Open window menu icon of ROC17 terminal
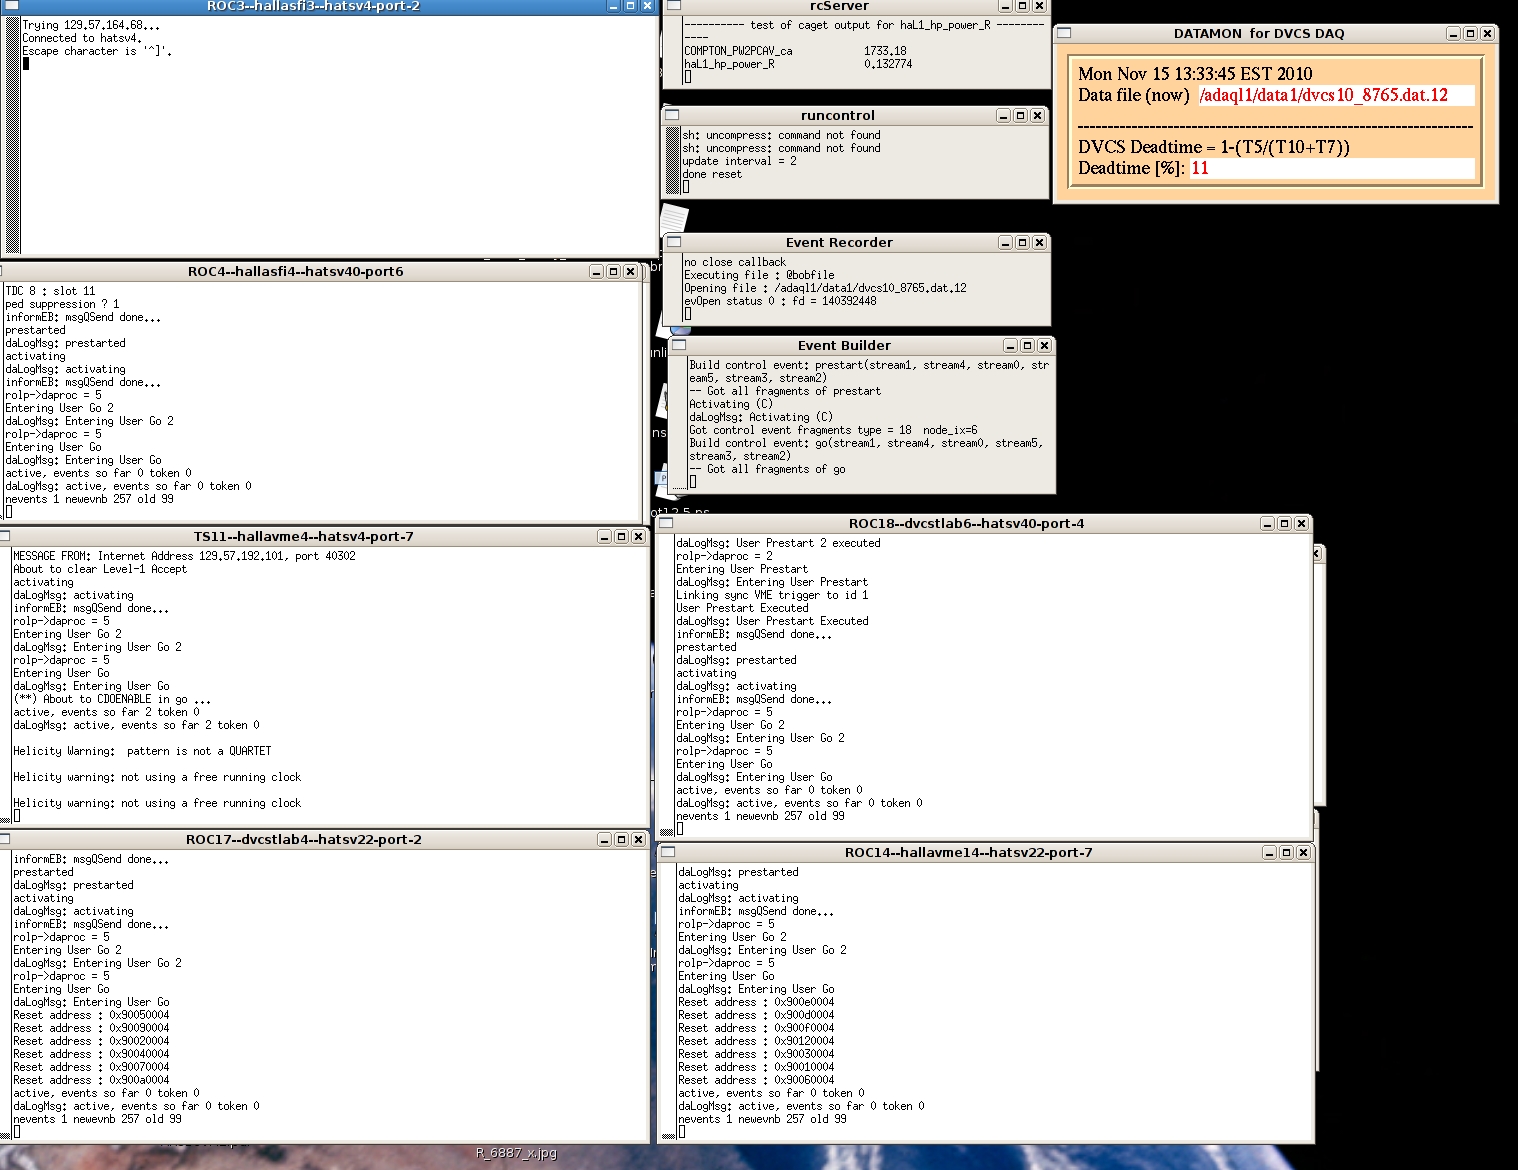 point(4,839)
